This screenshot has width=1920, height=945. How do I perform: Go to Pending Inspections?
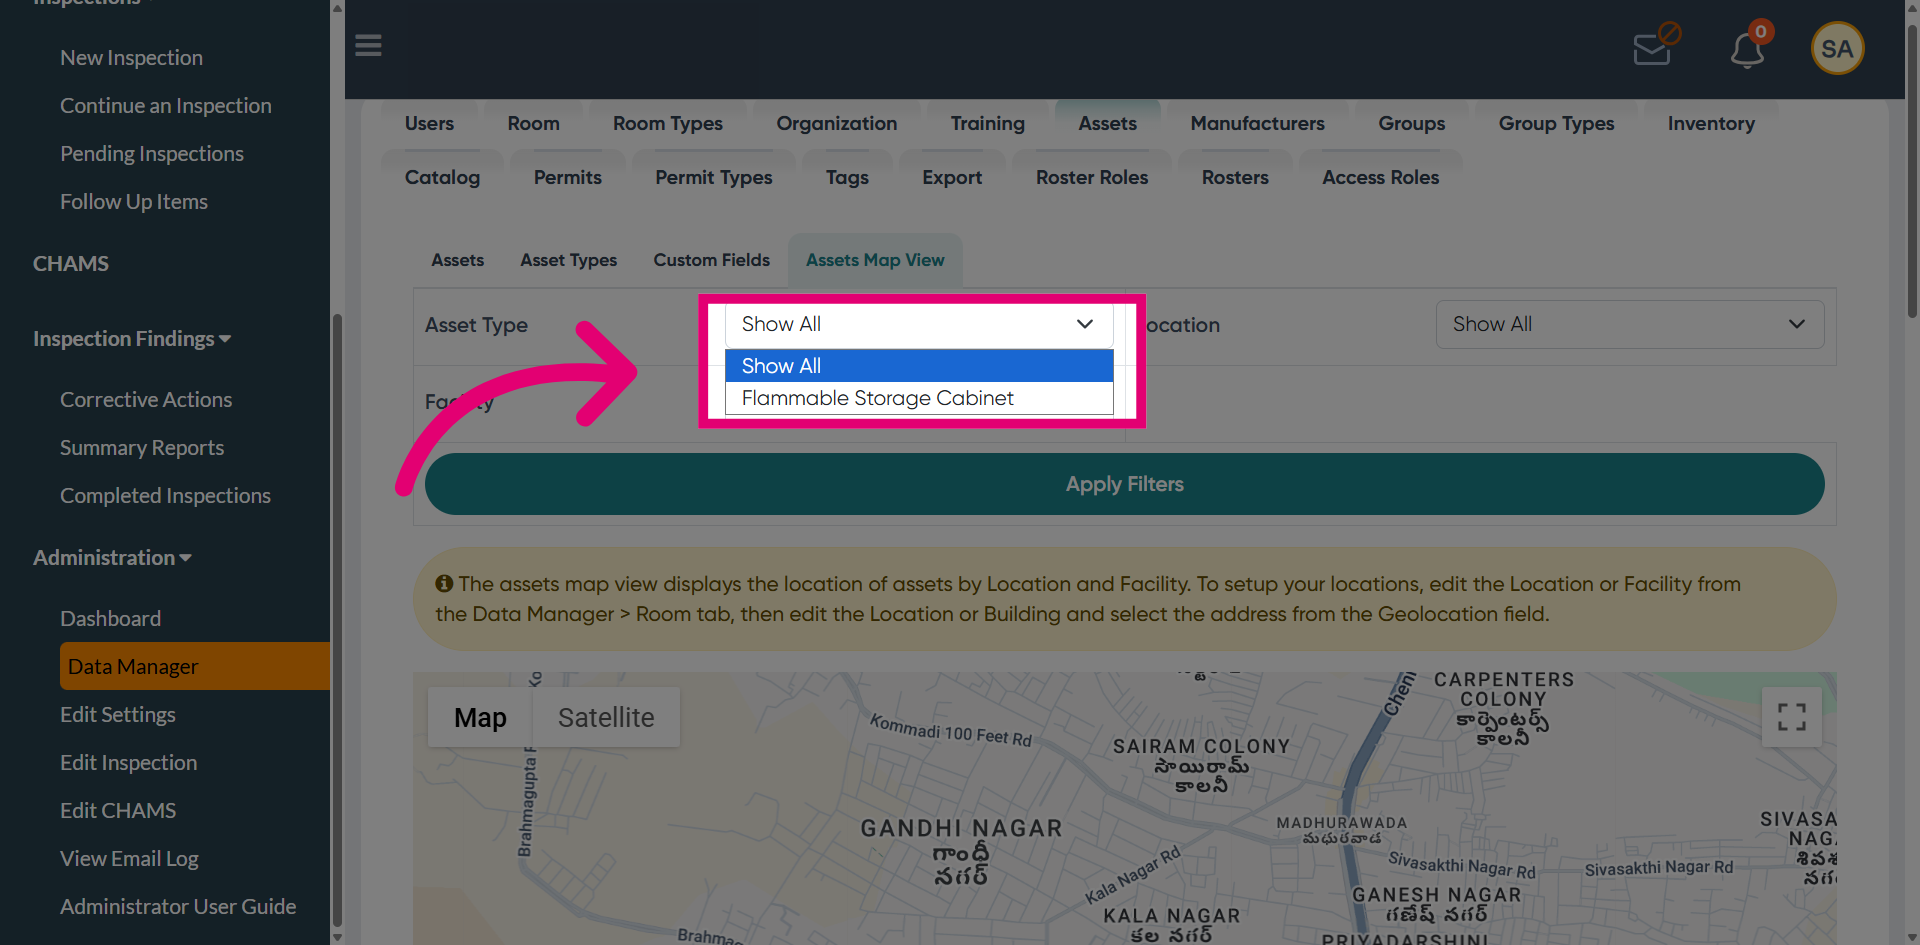pyautogui.click(x=152, y=154)
